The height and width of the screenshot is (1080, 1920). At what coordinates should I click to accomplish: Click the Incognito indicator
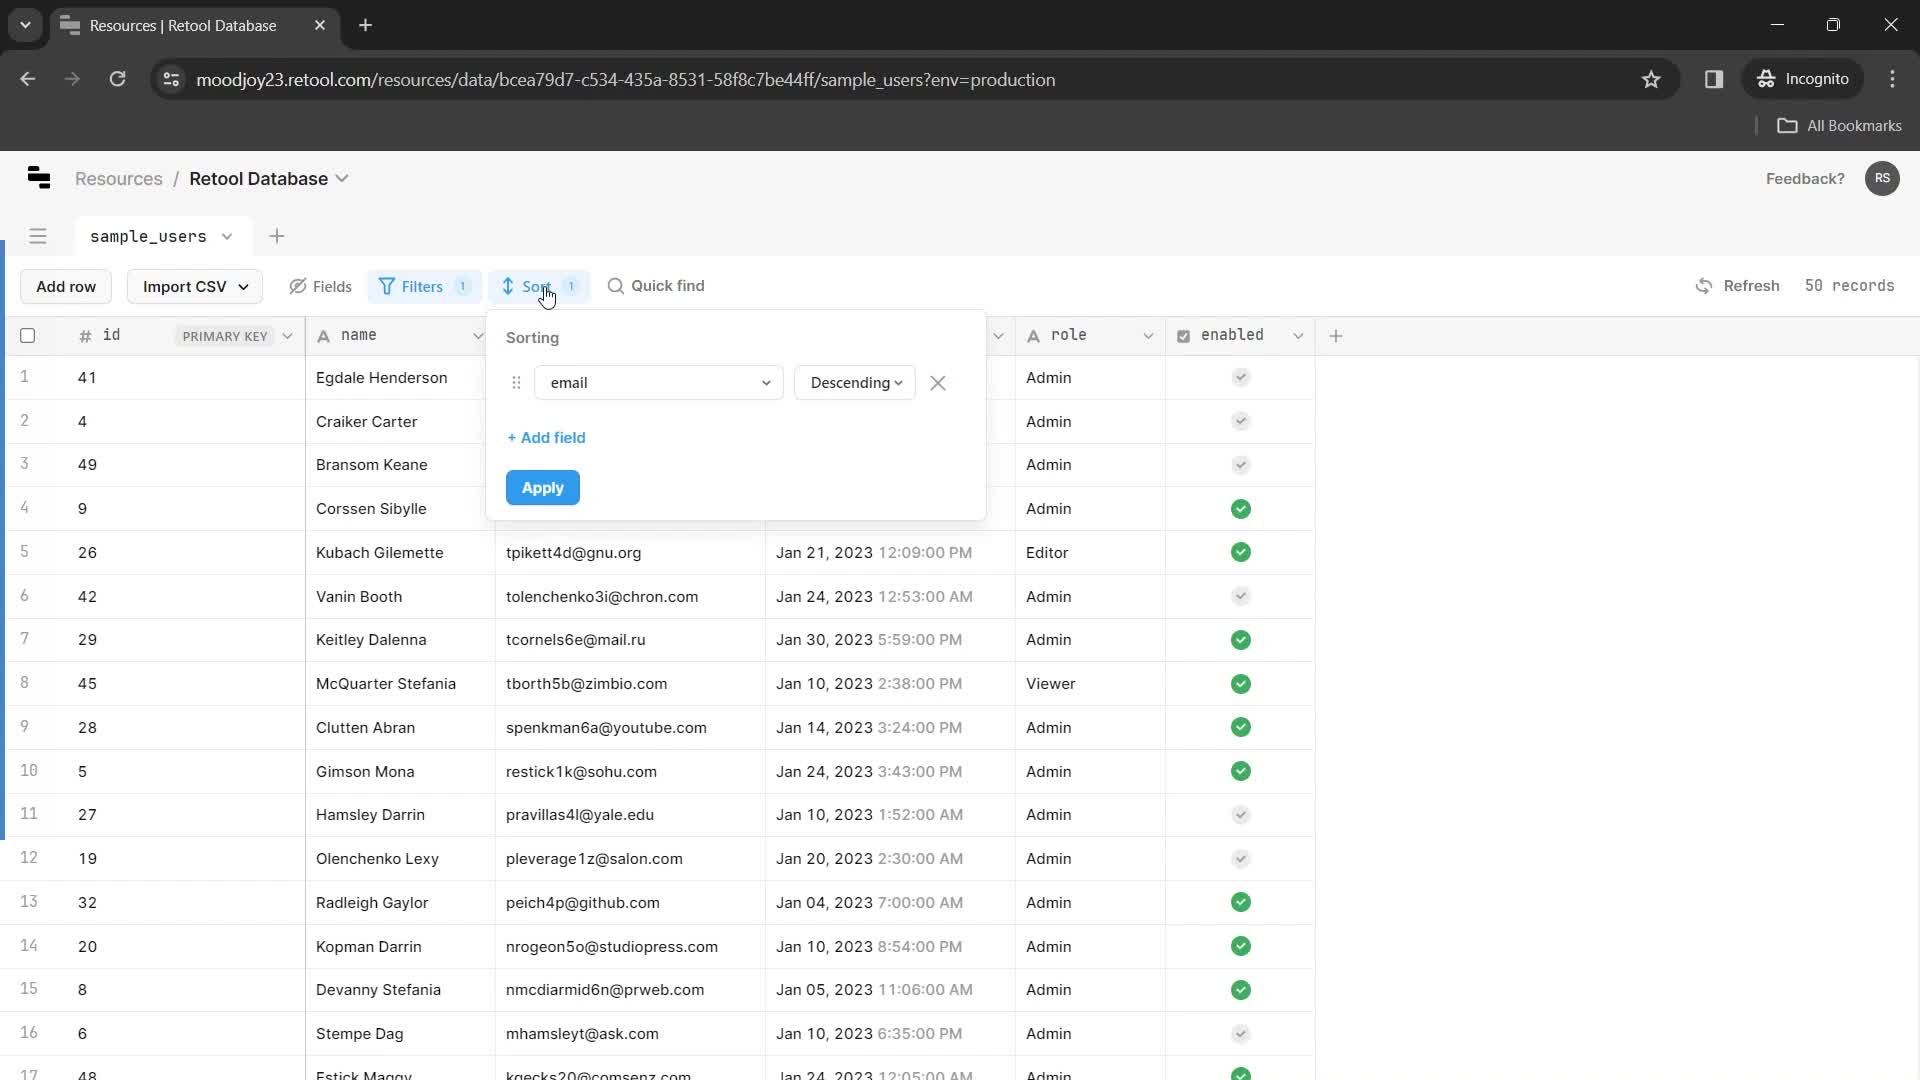tap(1803, 79)
